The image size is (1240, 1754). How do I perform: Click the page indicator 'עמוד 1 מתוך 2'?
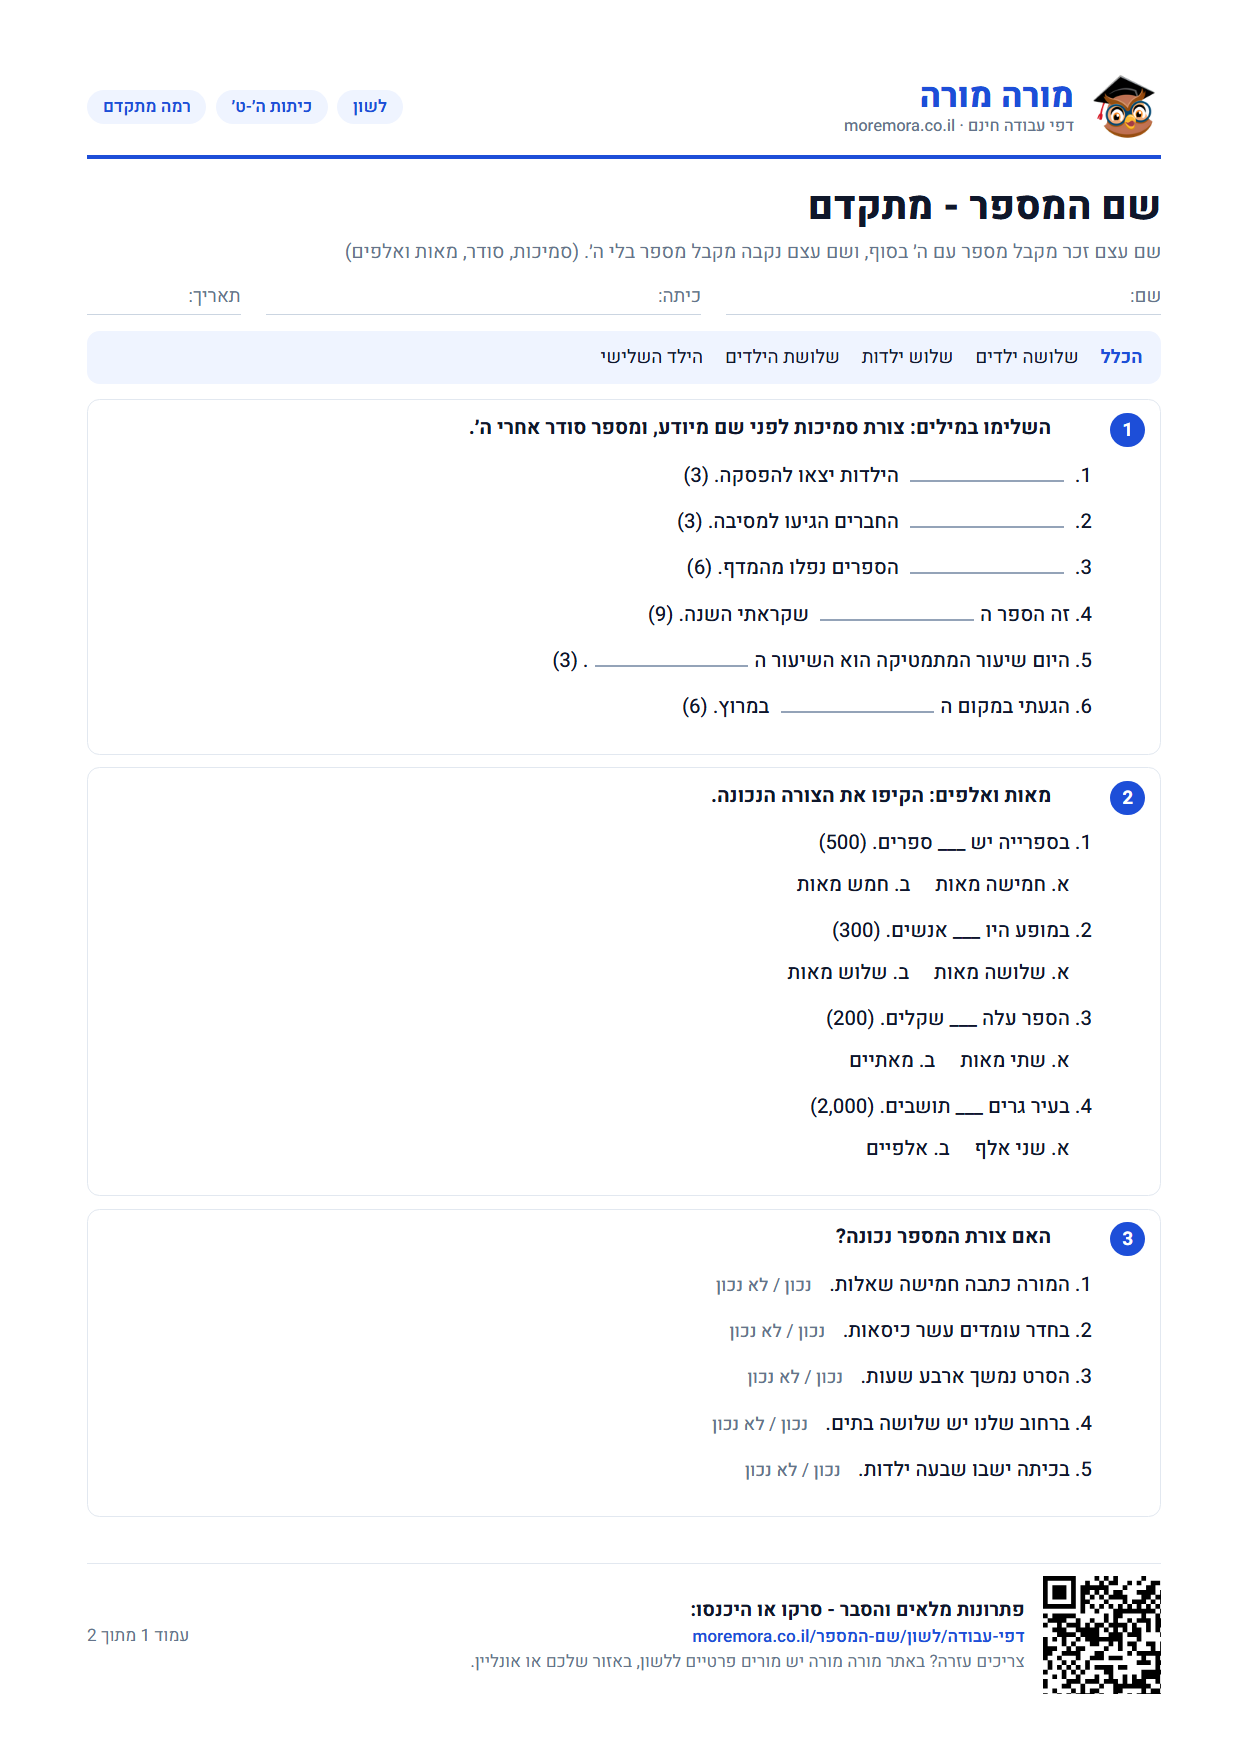(x=138, y=1635)
